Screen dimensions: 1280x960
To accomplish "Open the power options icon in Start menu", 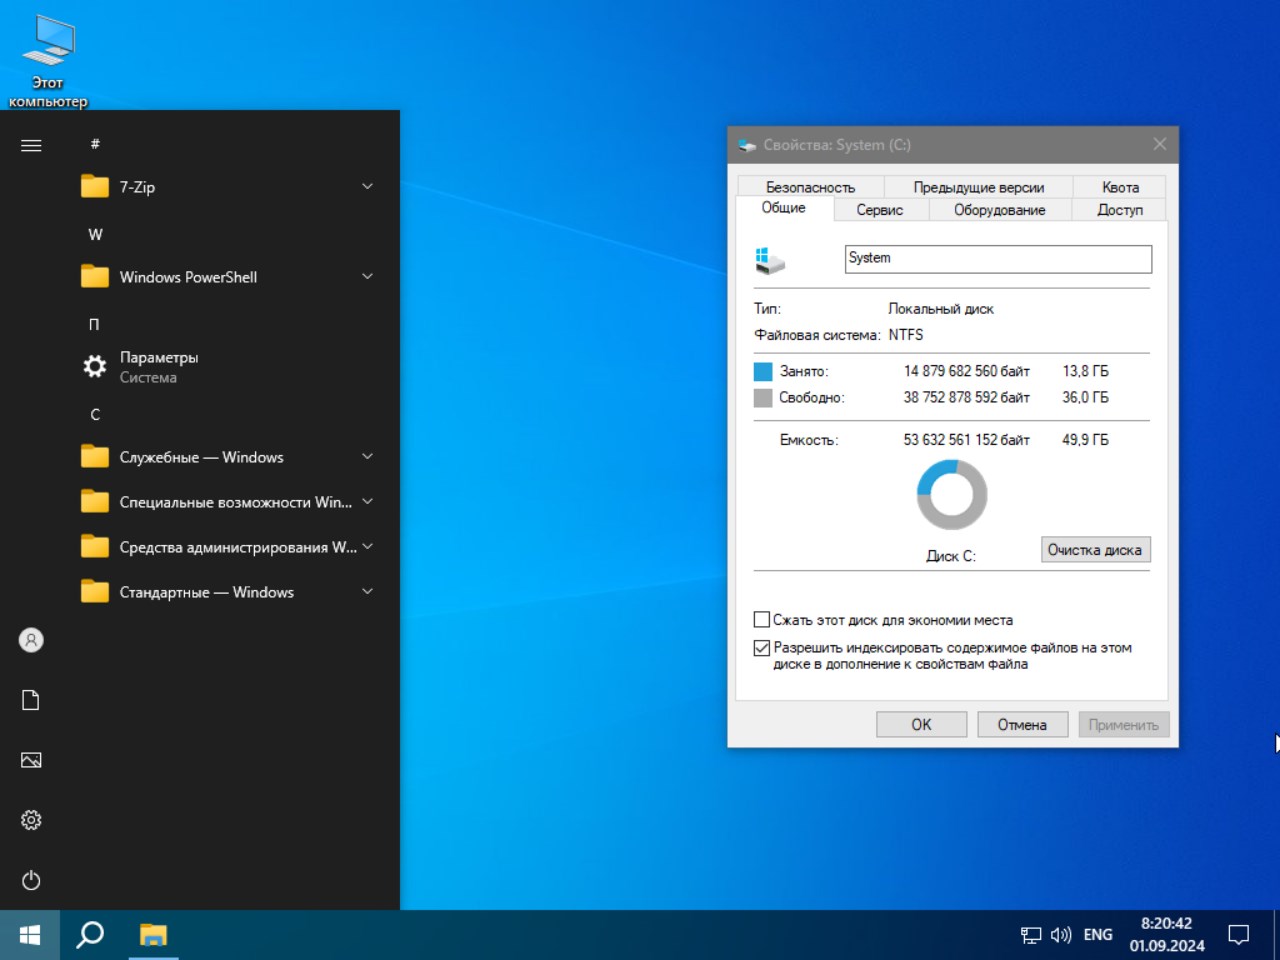I will tap(31, 880).
